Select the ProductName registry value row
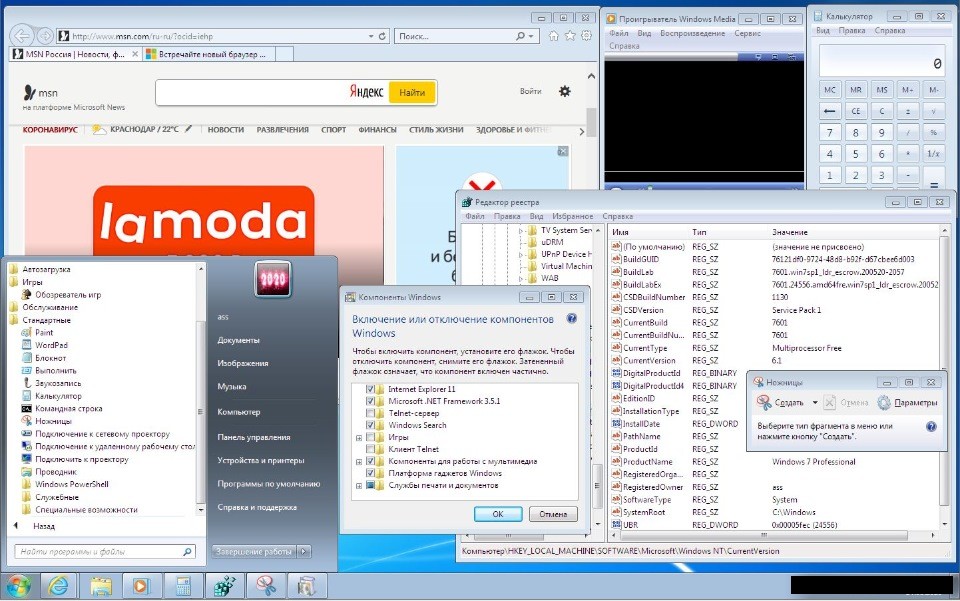Image resolution: width=960 pixels, height=601 pixels. pos(774,461)
